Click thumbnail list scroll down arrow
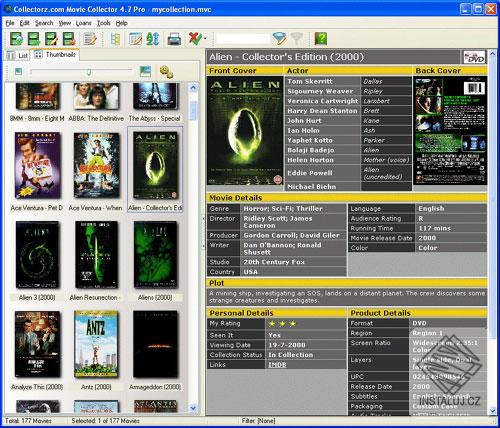The width and height of the screenshot is (500, 428). (x=193, y=408)
